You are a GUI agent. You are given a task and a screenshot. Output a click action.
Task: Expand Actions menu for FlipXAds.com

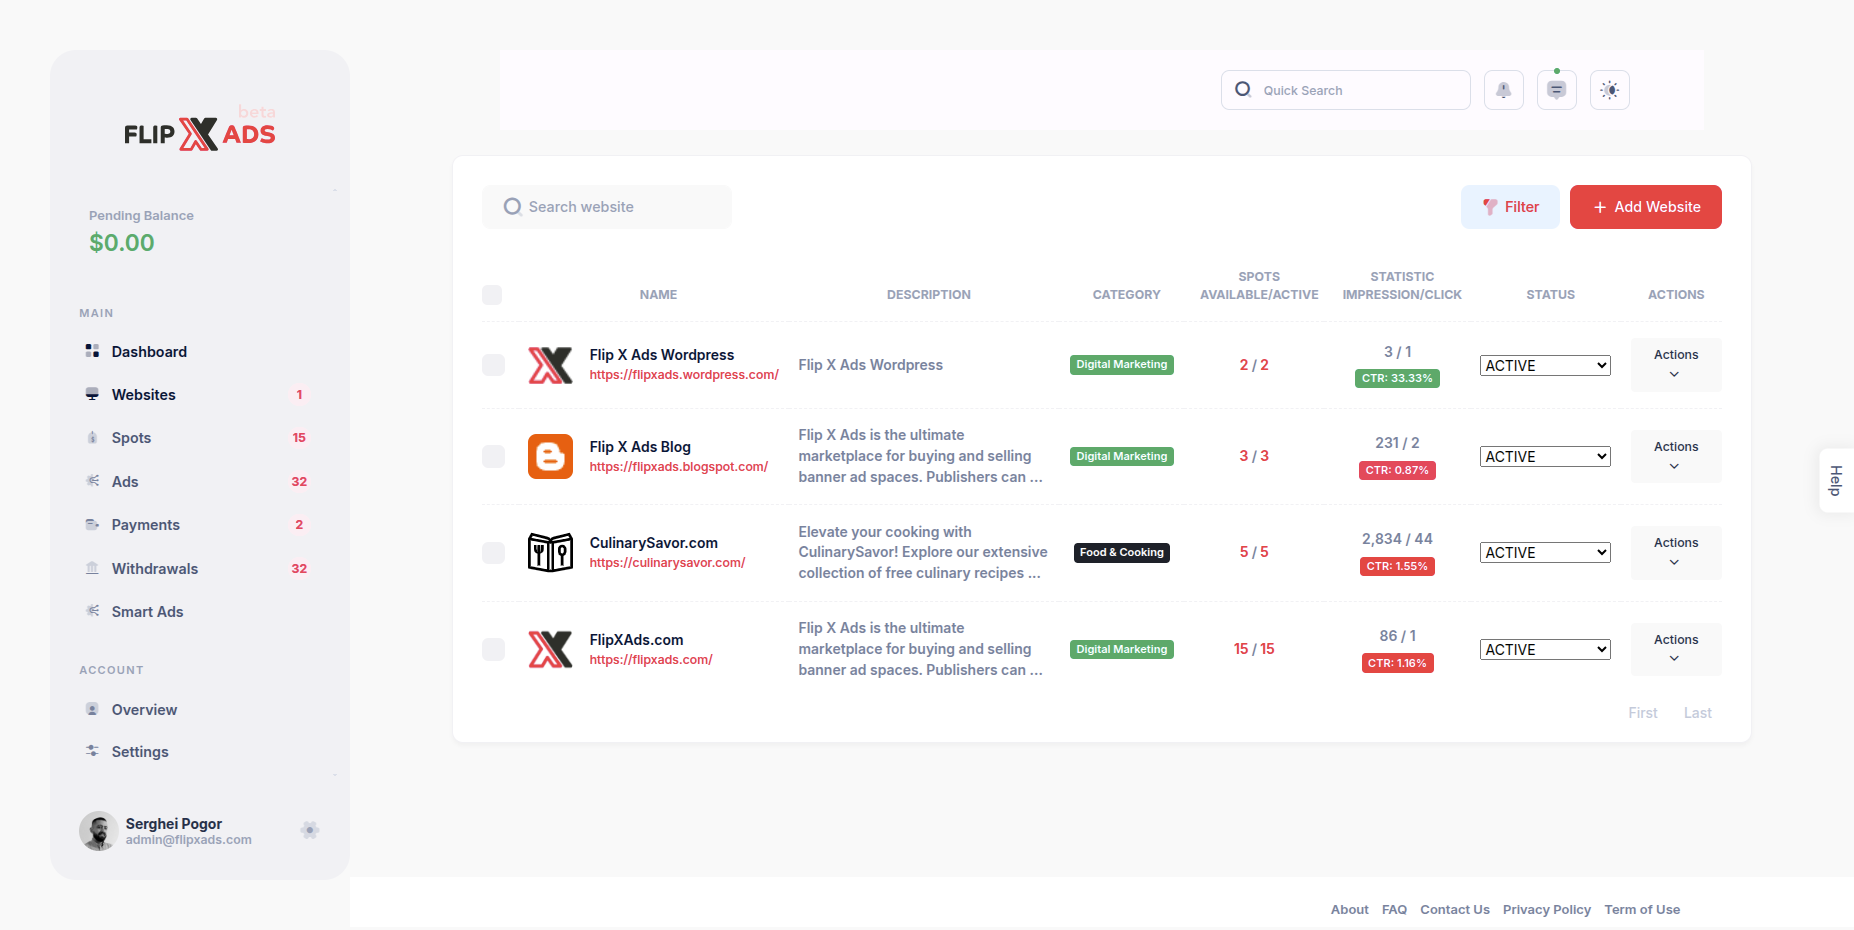1676,649
